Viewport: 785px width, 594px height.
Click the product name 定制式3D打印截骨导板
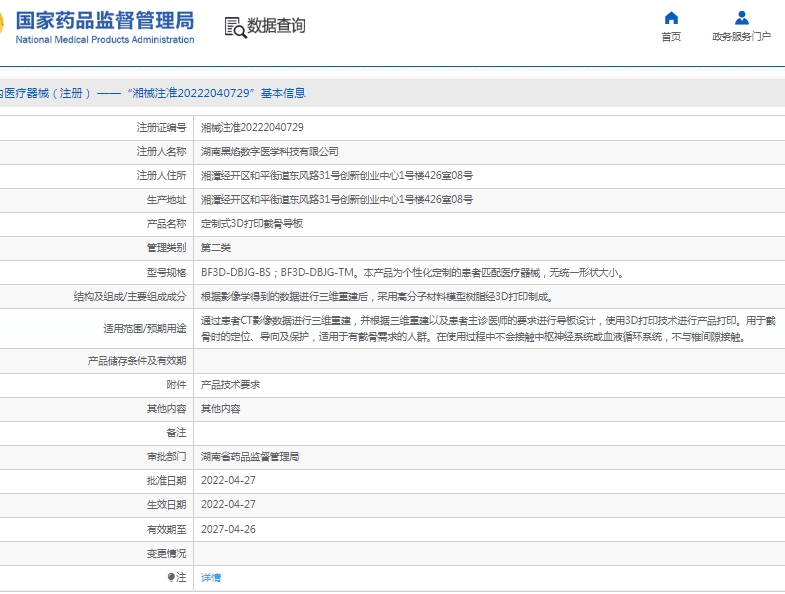[x=252, y=224]
